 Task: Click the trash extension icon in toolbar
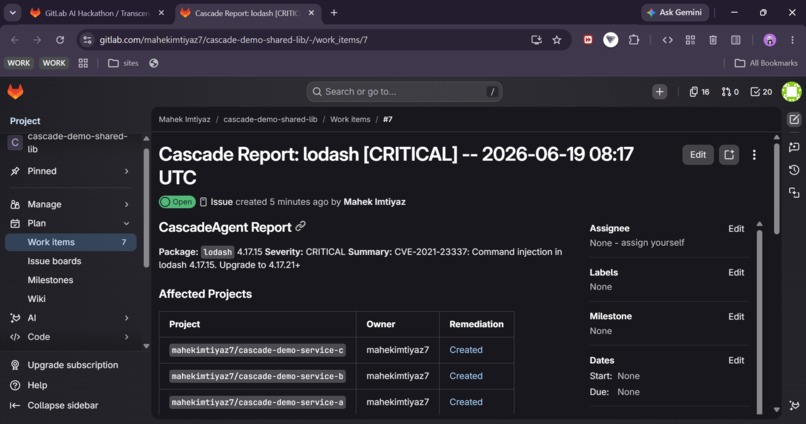(713, 40)
